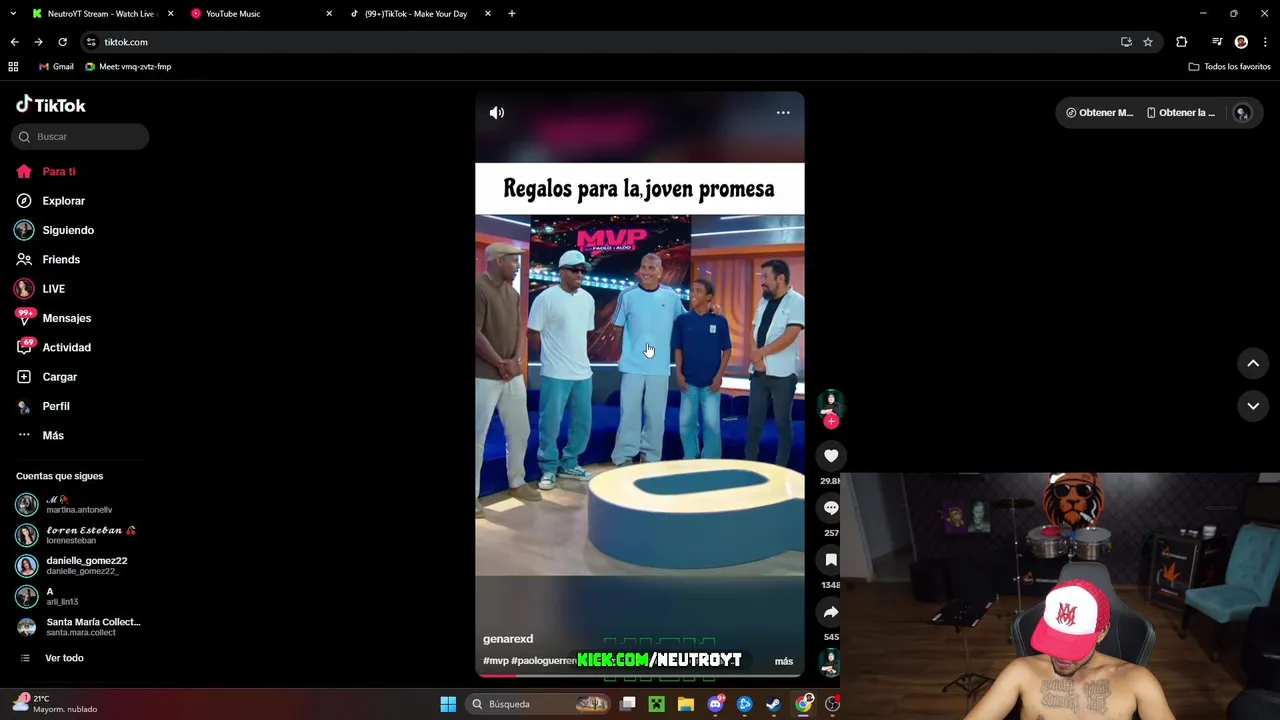The width and height of the screenshot is (1280, 720).
Task: Open File Explorer from the taskbar
Action: [685, 704]
